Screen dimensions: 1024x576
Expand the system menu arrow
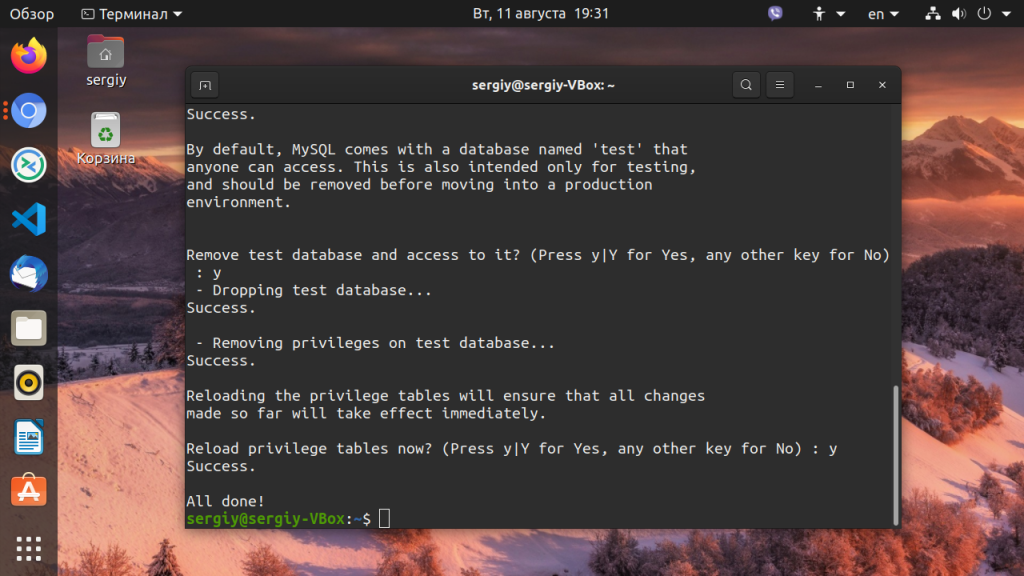pyautogui.click(x=1006, y=14)
